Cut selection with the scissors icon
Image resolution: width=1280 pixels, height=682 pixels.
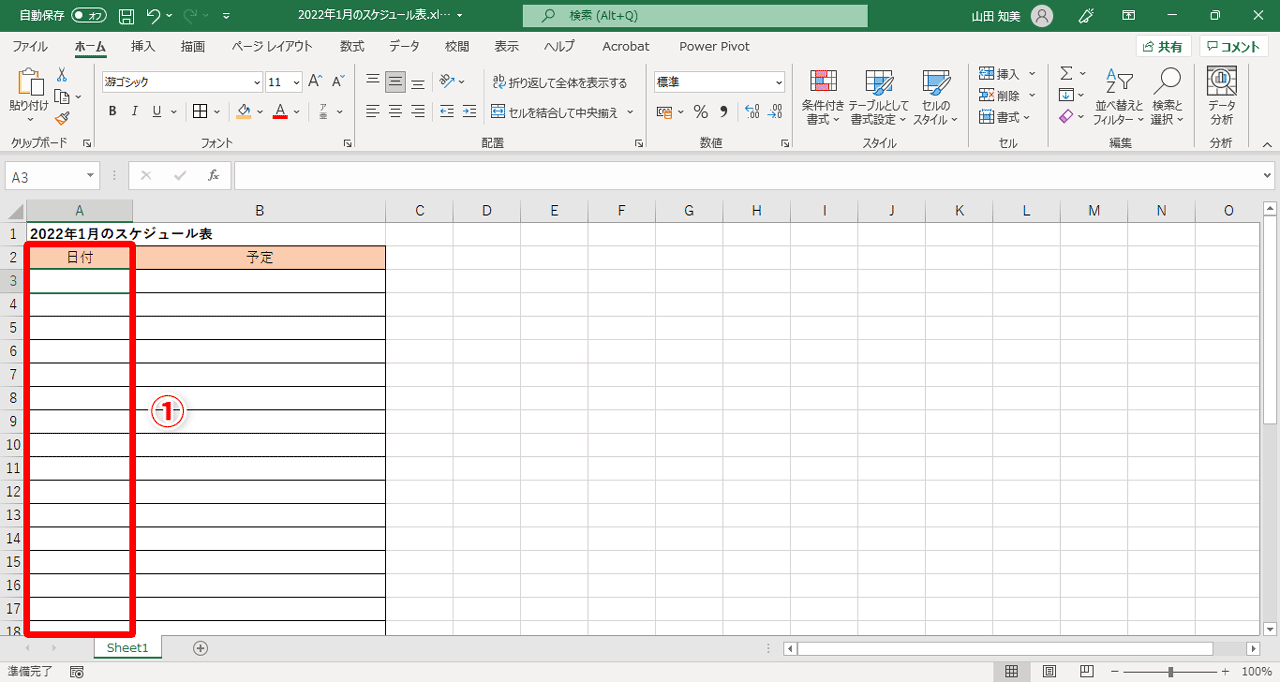[x=62, y=74]
